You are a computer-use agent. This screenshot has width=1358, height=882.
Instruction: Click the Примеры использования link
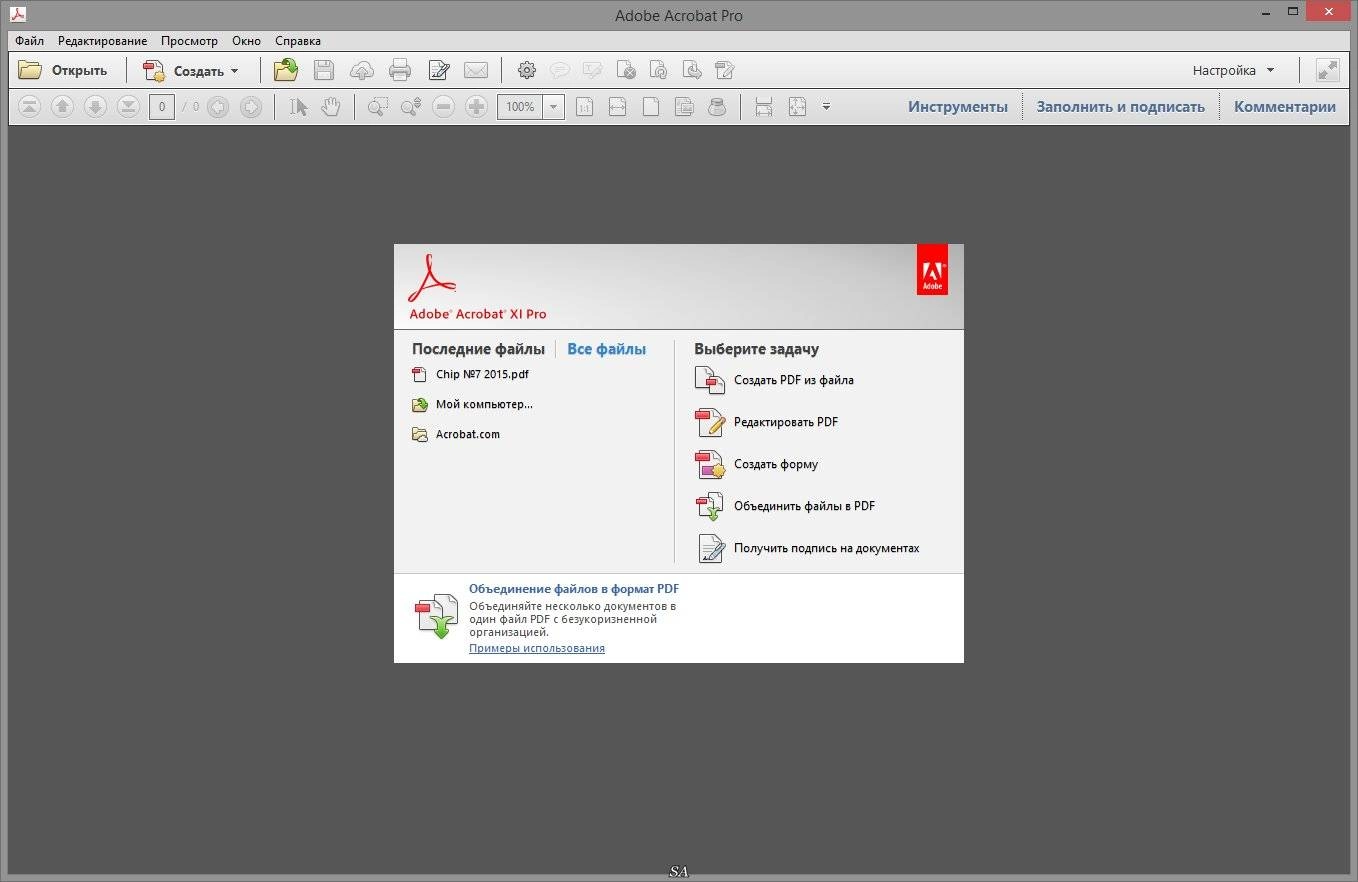[537, 648]
